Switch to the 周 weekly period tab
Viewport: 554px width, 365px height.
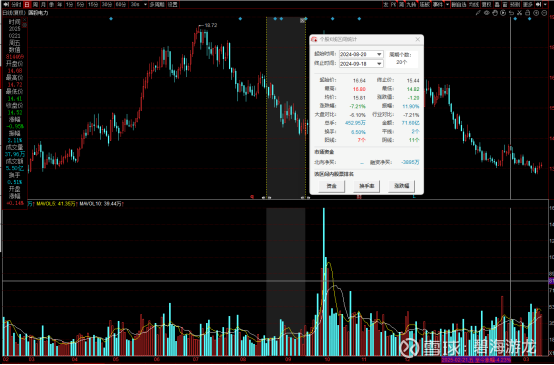(x=35, y=4)
